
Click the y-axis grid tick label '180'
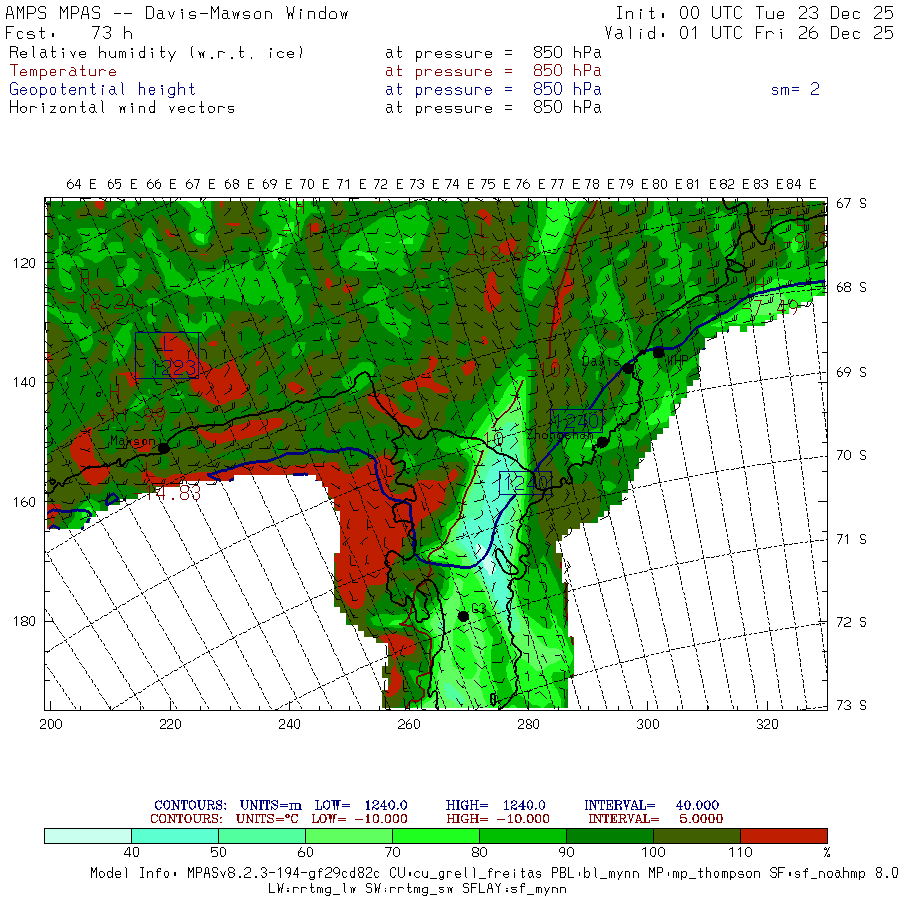pos(24,621)
